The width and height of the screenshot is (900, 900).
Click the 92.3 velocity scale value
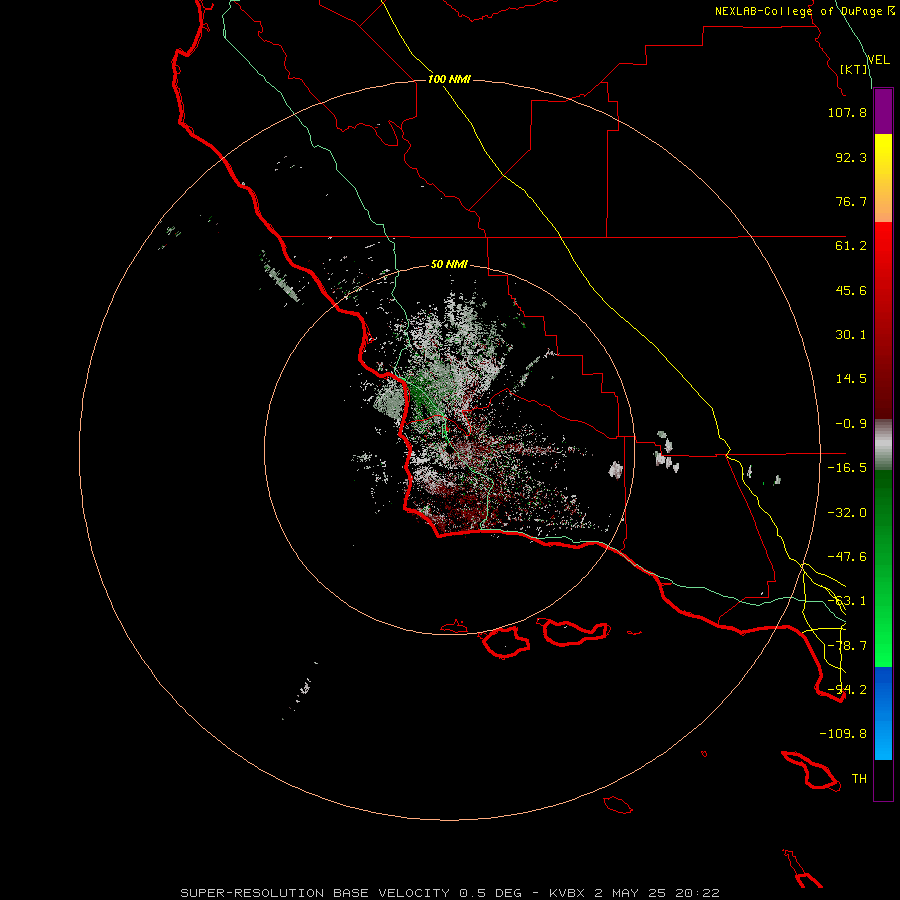click(x=851, y=157)
